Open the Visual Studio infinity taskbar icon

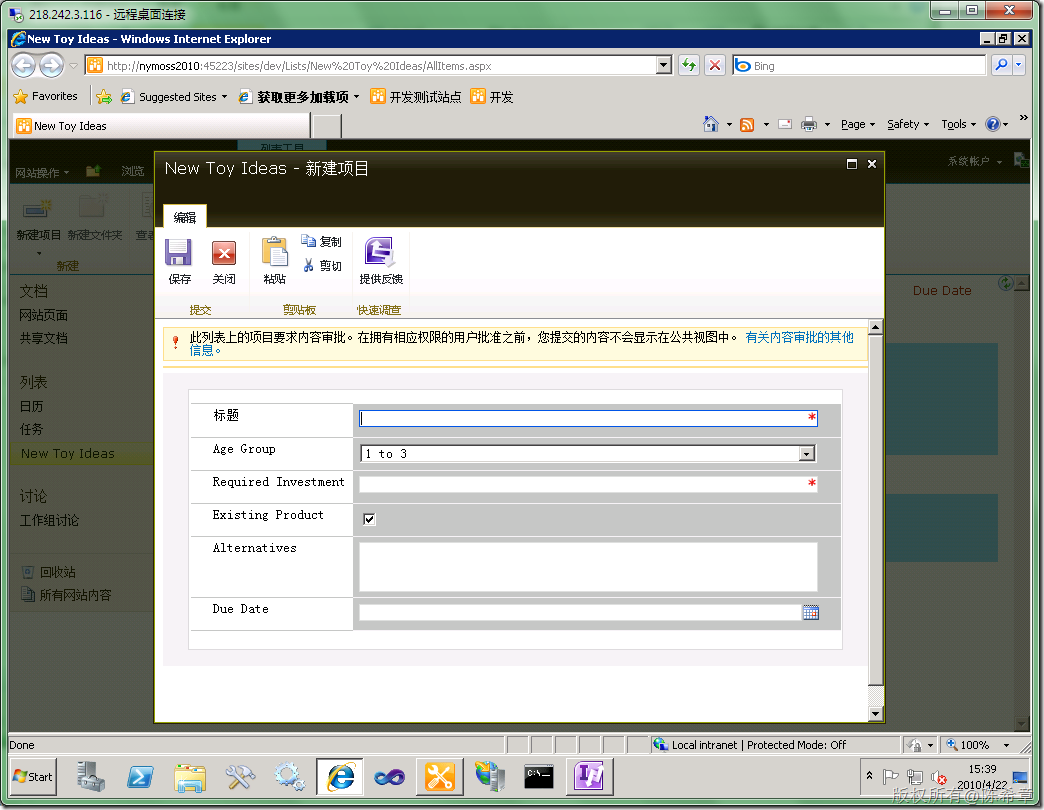[x=390, y=777]
